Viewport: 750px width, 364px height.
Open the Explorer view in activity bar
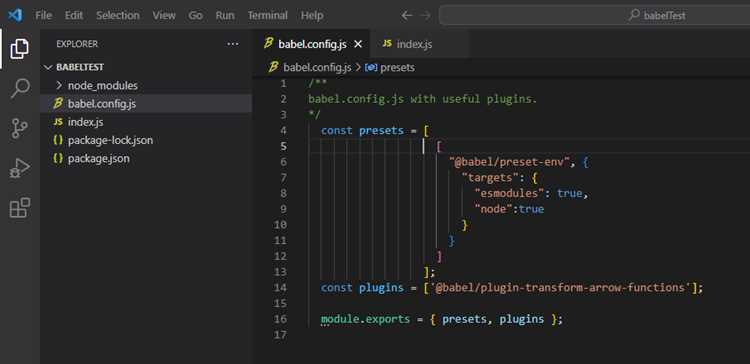pyautogui.click(x=20, y=49)
